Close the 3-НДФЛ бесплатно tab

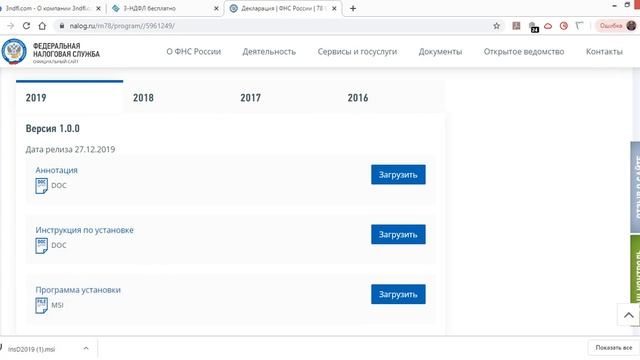[216, 8]
